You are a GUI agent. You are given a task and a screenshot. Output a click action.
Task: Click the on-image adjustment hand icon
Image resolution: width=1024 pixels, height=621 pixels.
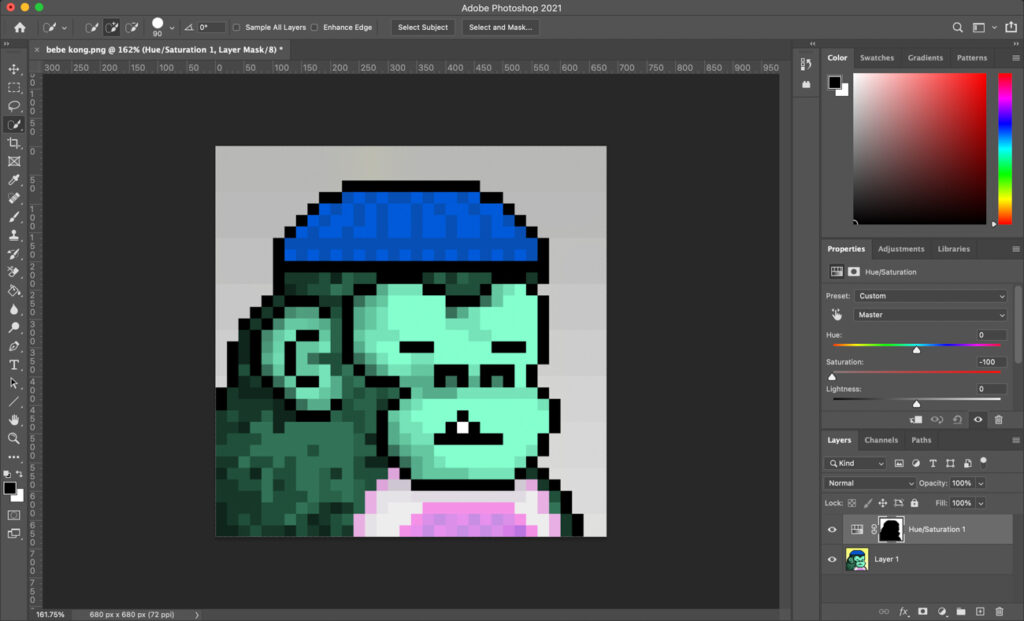point(837,315)
